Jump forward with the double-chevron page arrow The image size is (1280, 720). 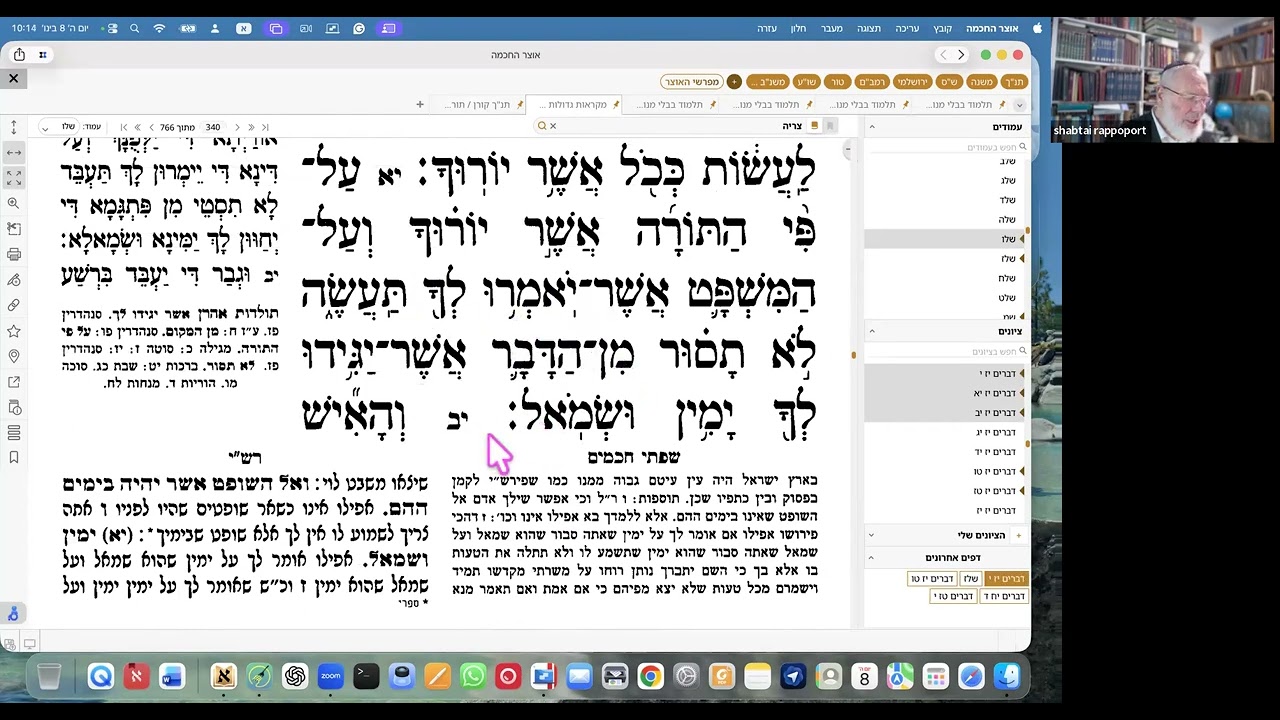251,127
